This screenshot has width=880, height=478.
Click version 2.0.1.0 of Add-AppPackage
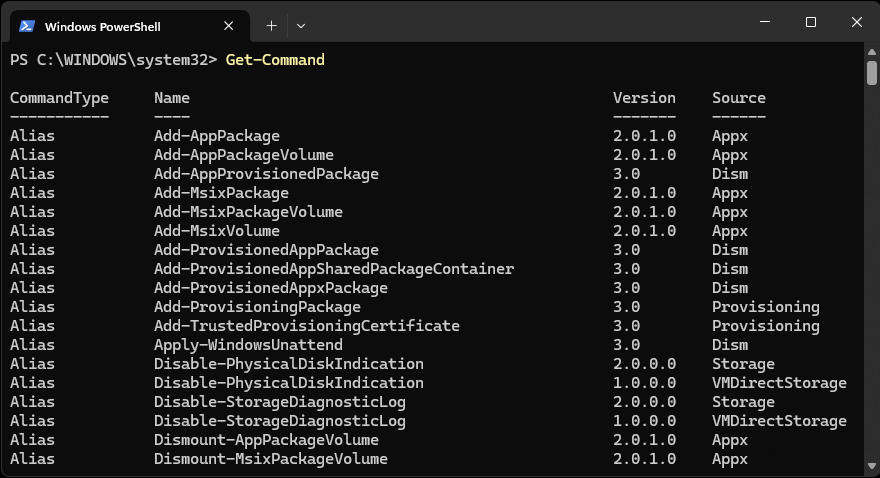(x=644, y=136)
